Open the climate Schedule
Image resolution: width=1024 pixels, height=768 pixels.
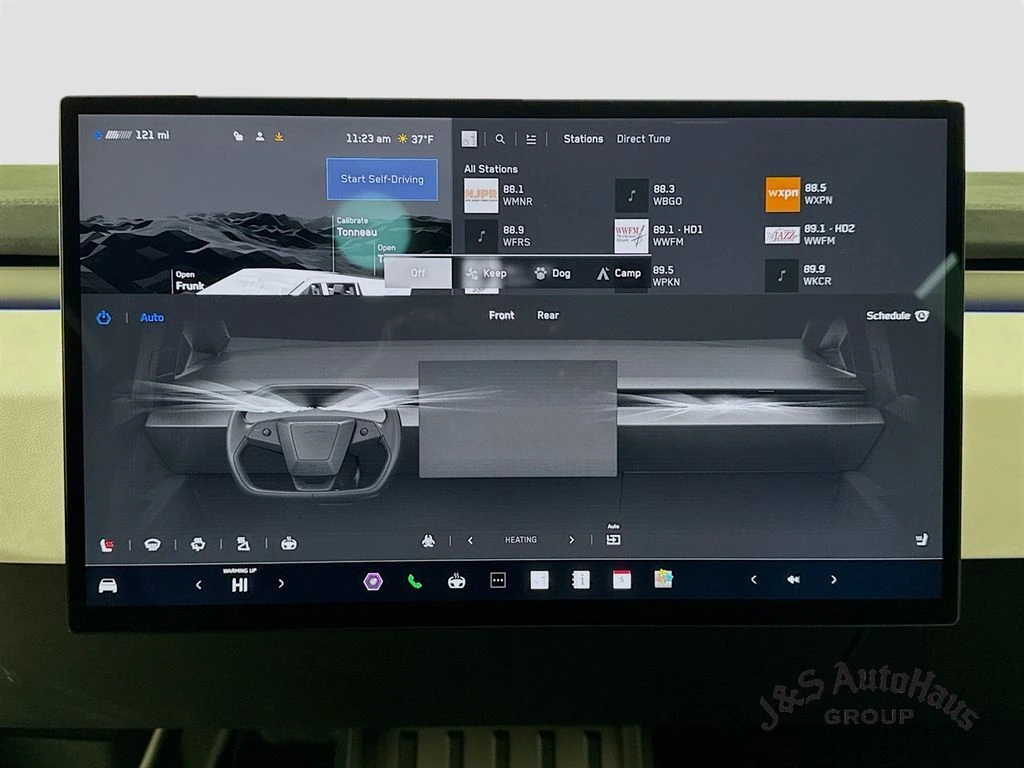click(x=897, y=316)
